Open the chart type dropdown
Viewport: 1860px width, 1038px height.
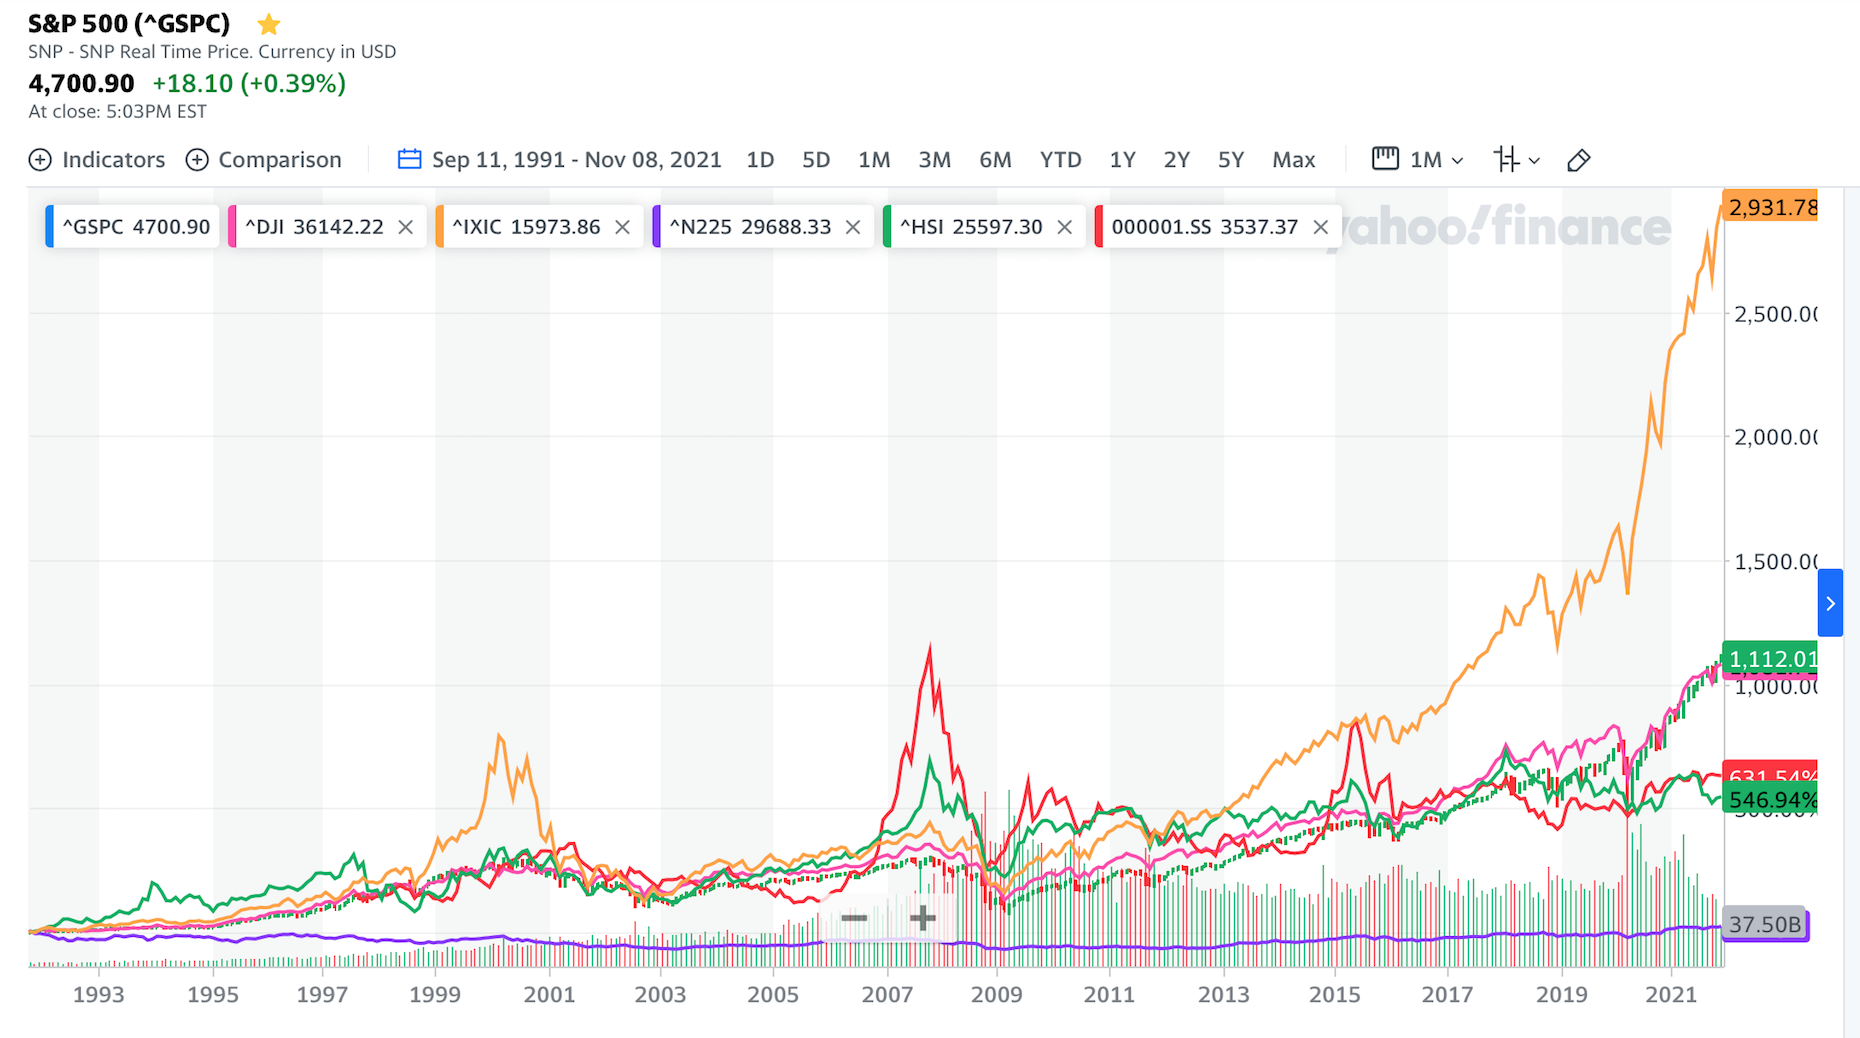point(1516,159)
